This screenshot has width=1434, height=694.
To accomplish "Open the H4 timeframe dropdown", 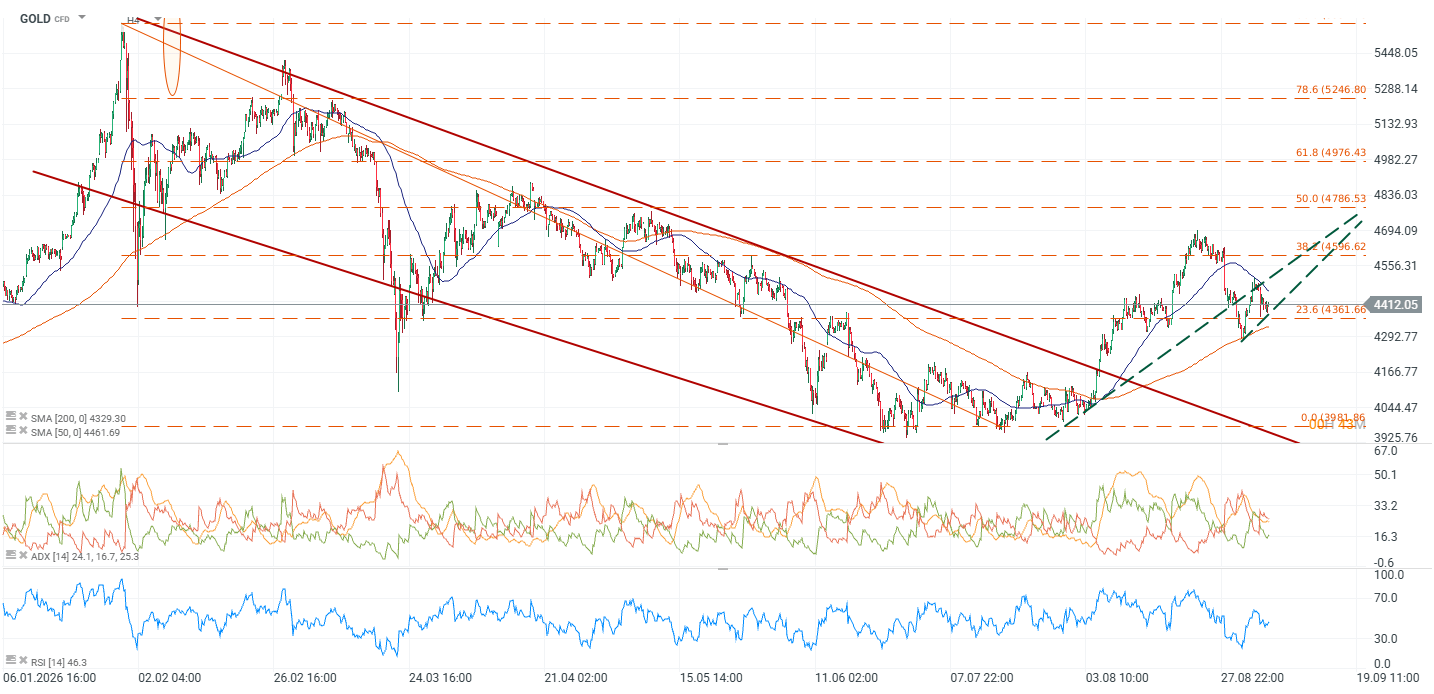I will 157,19.
